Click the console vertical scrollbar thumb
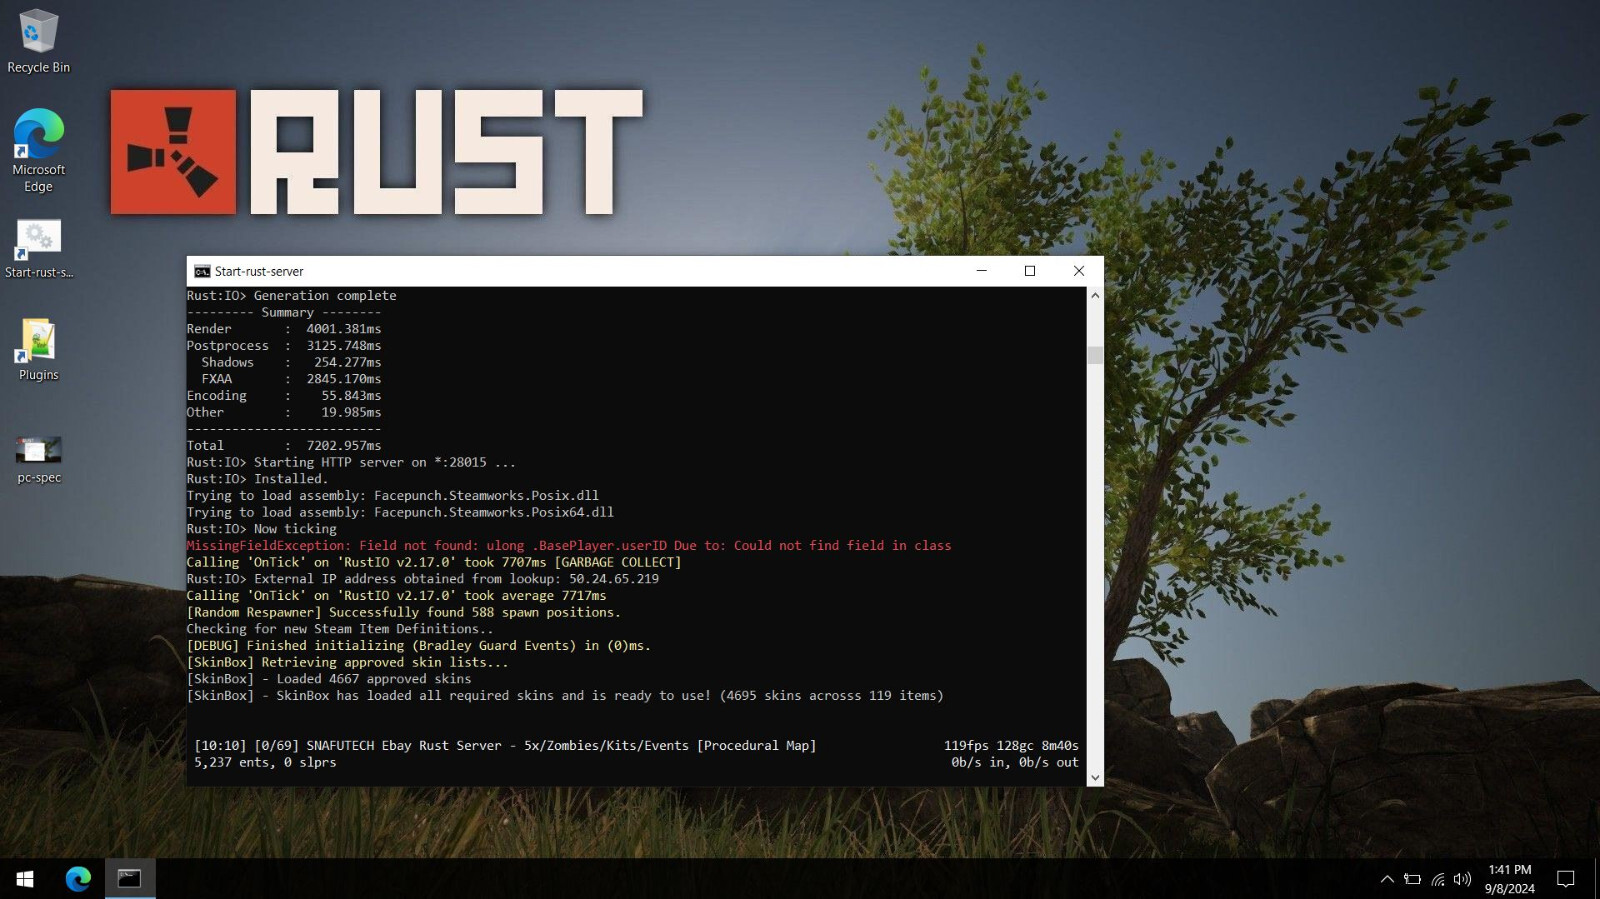 tap(1095, 355)
